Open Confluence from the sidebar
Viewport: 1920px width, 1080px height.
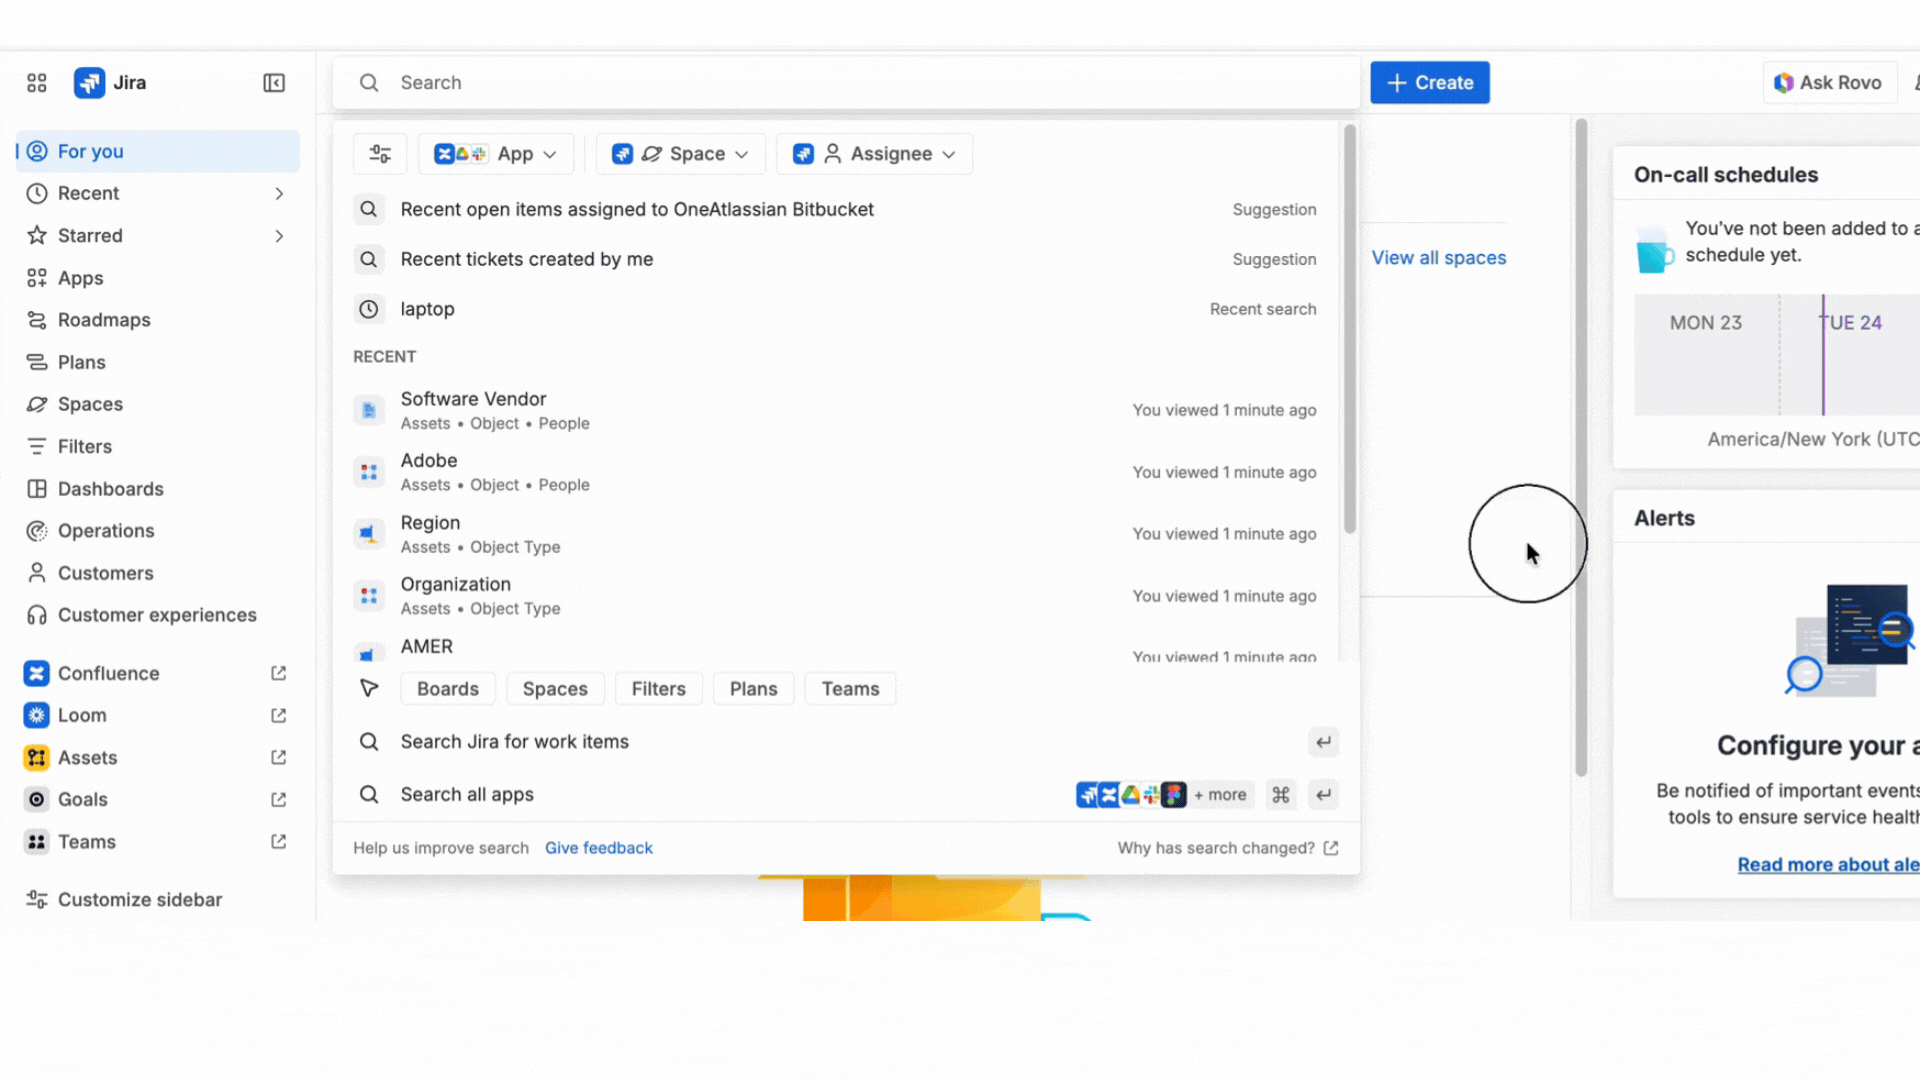[108, 673]
